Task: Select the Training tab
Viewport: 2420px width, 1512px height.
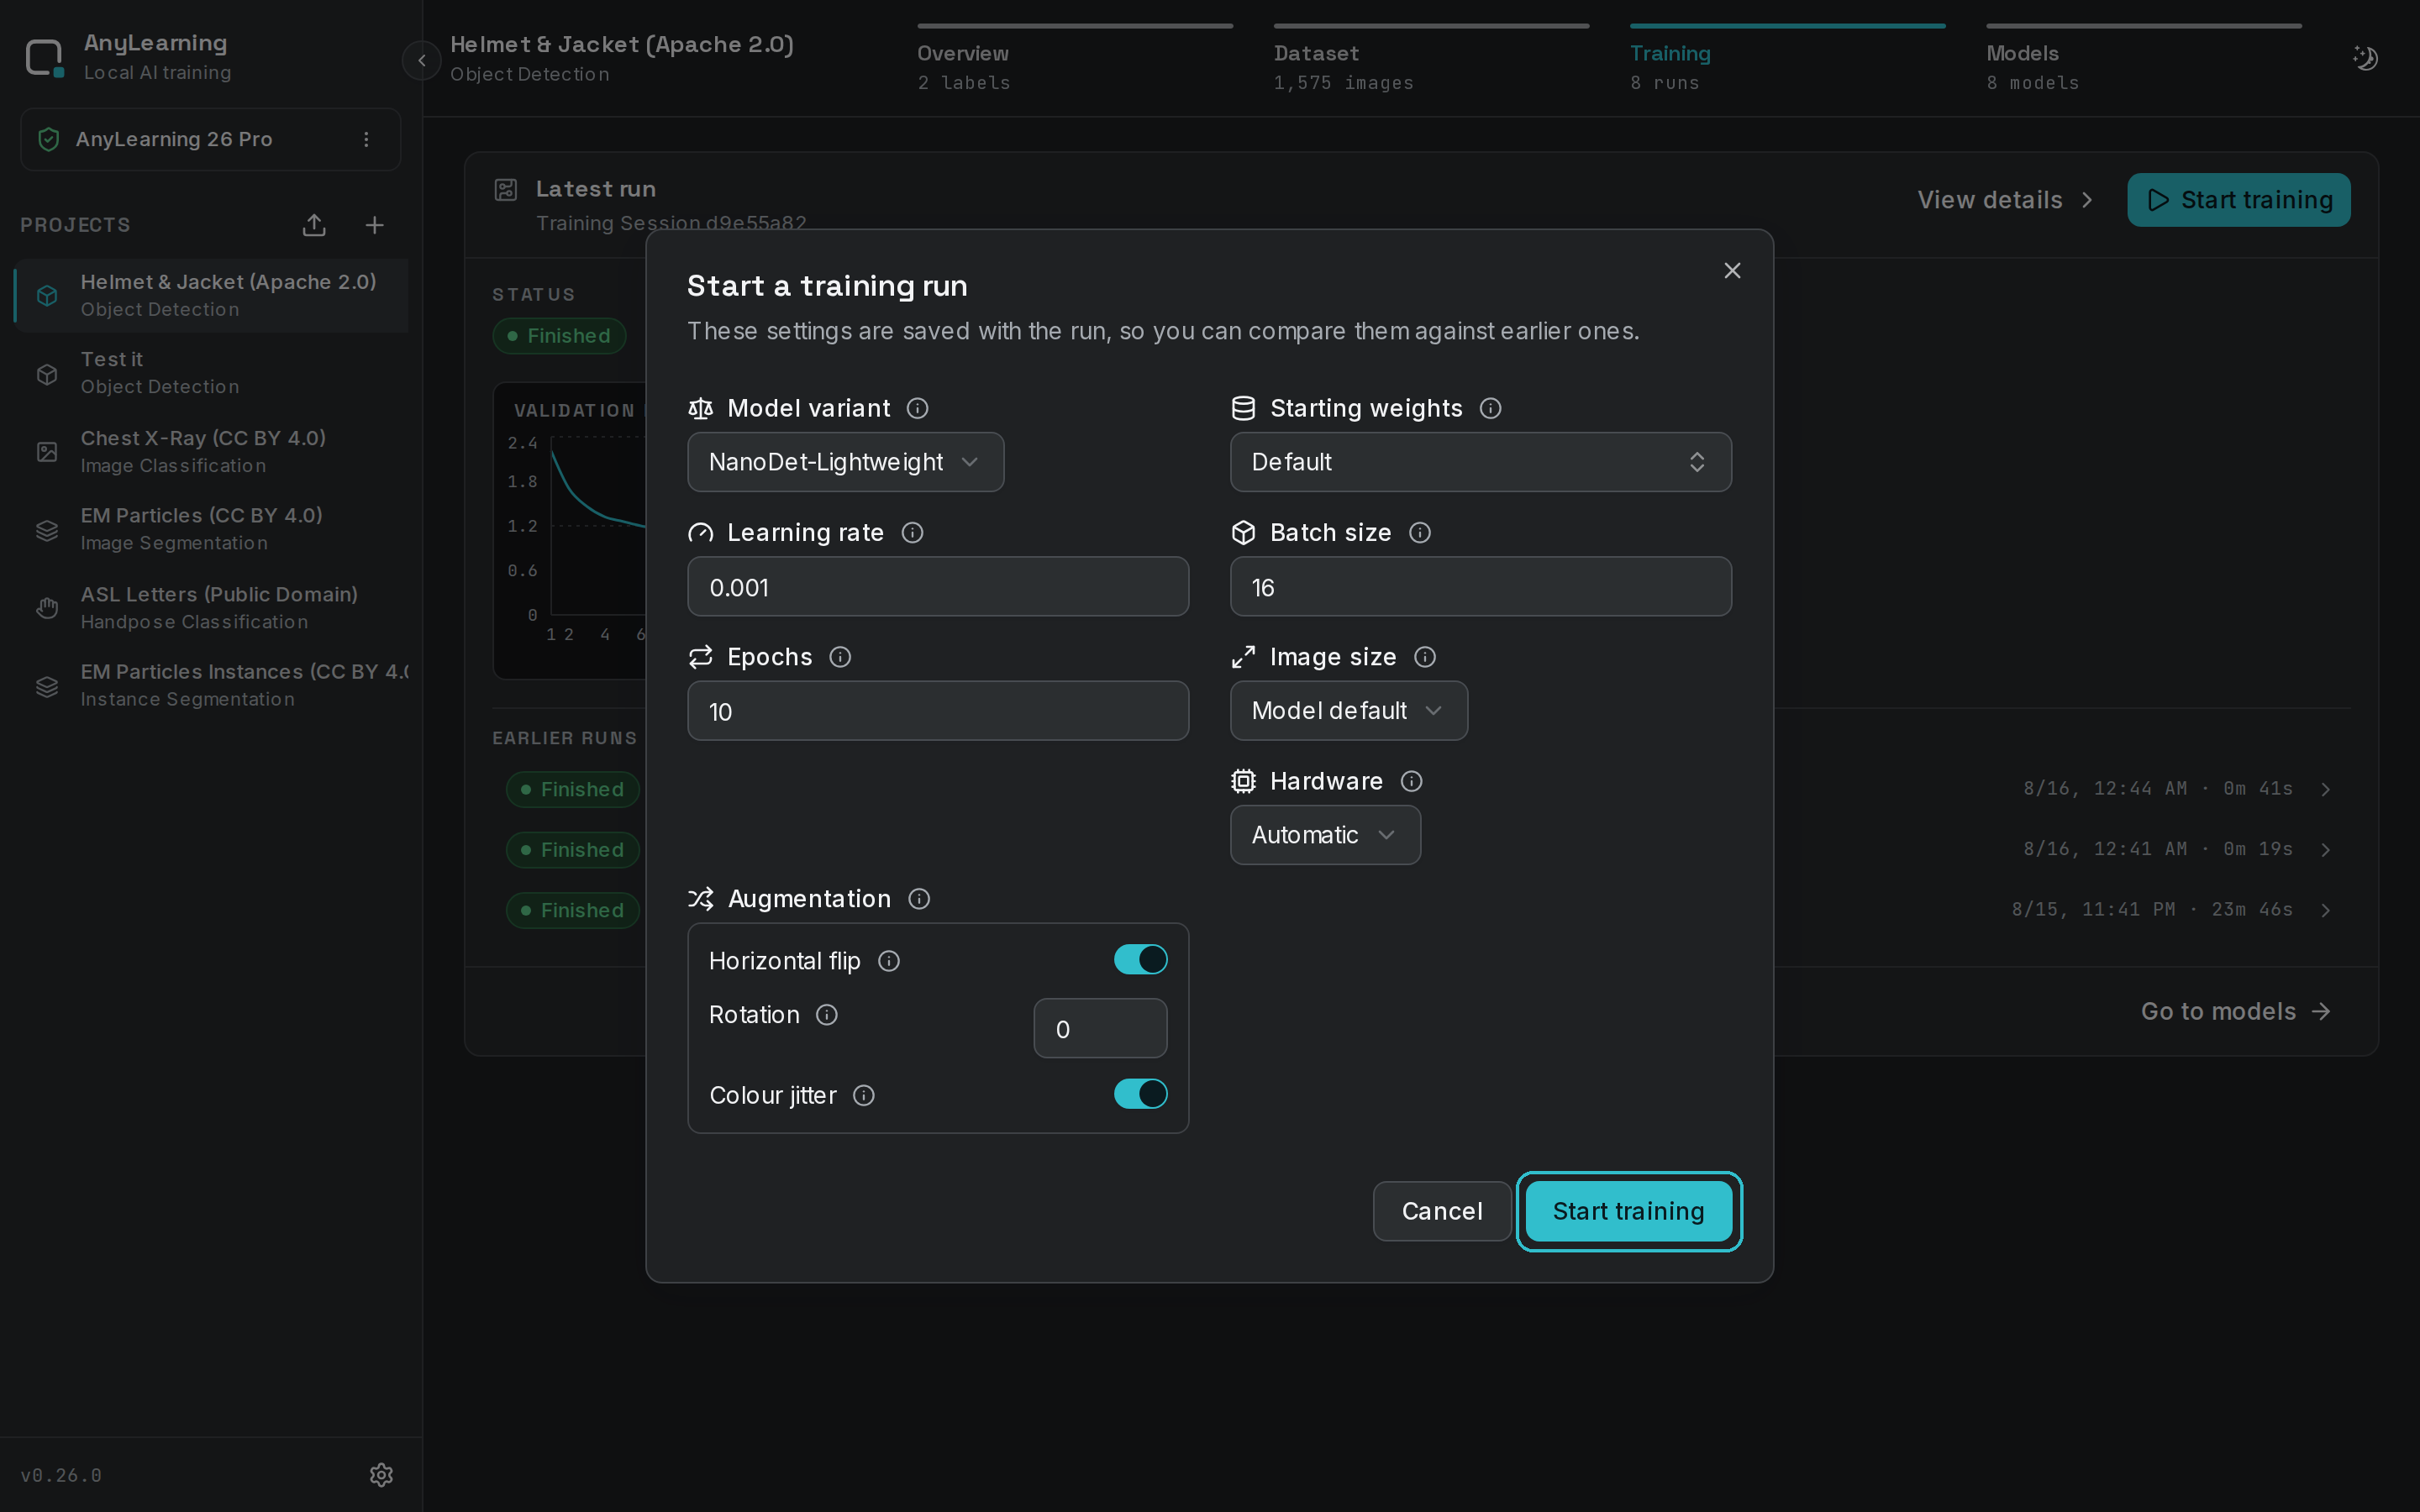Action: click(1788, 60)
